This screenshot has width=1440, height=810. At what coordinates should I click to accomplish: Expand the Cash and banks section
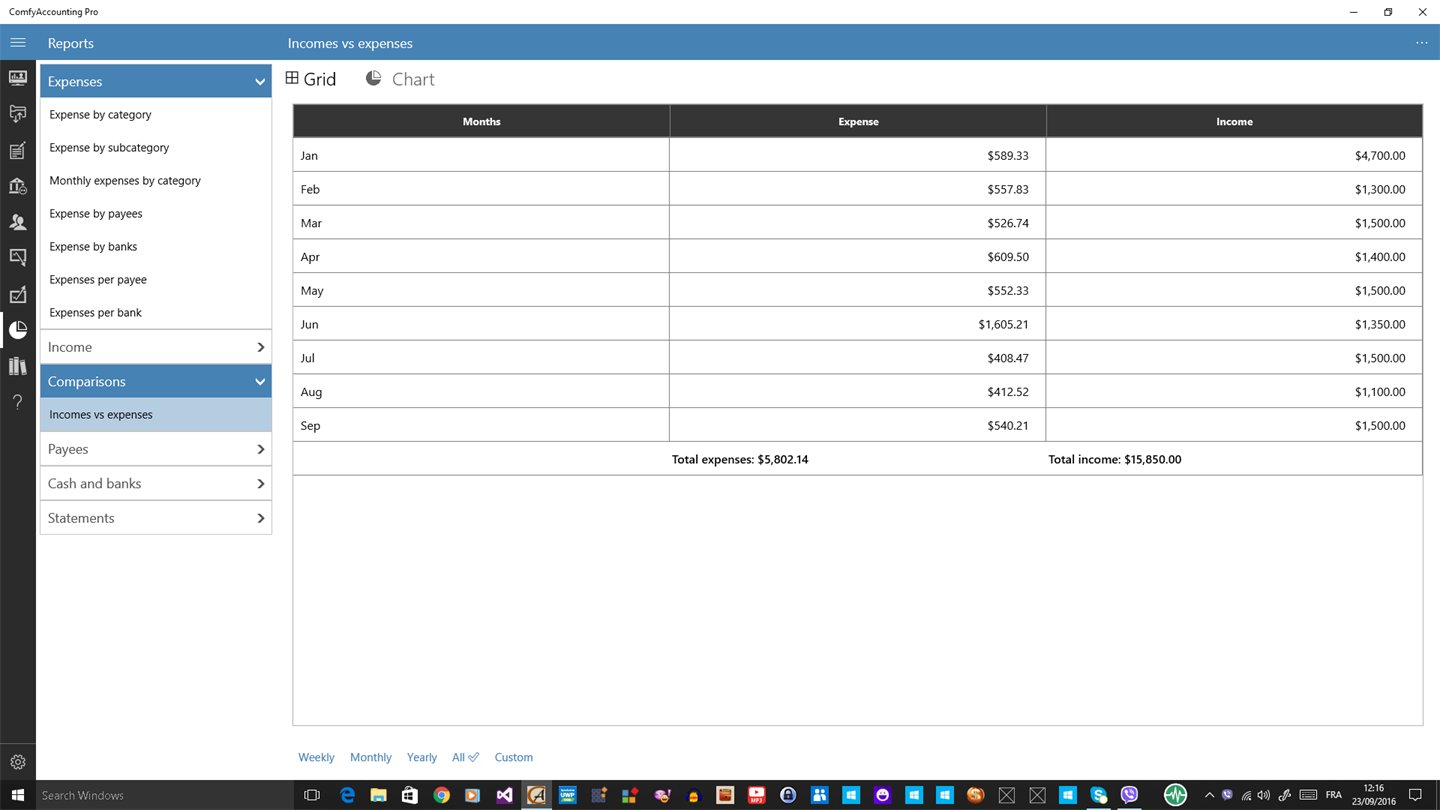coord(156,483)
